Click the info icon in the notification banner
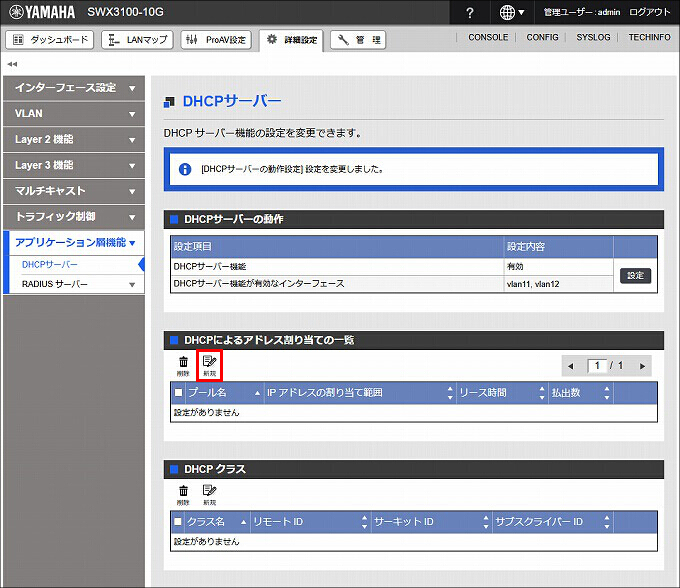Screen dimensions: 680x588 185,169
